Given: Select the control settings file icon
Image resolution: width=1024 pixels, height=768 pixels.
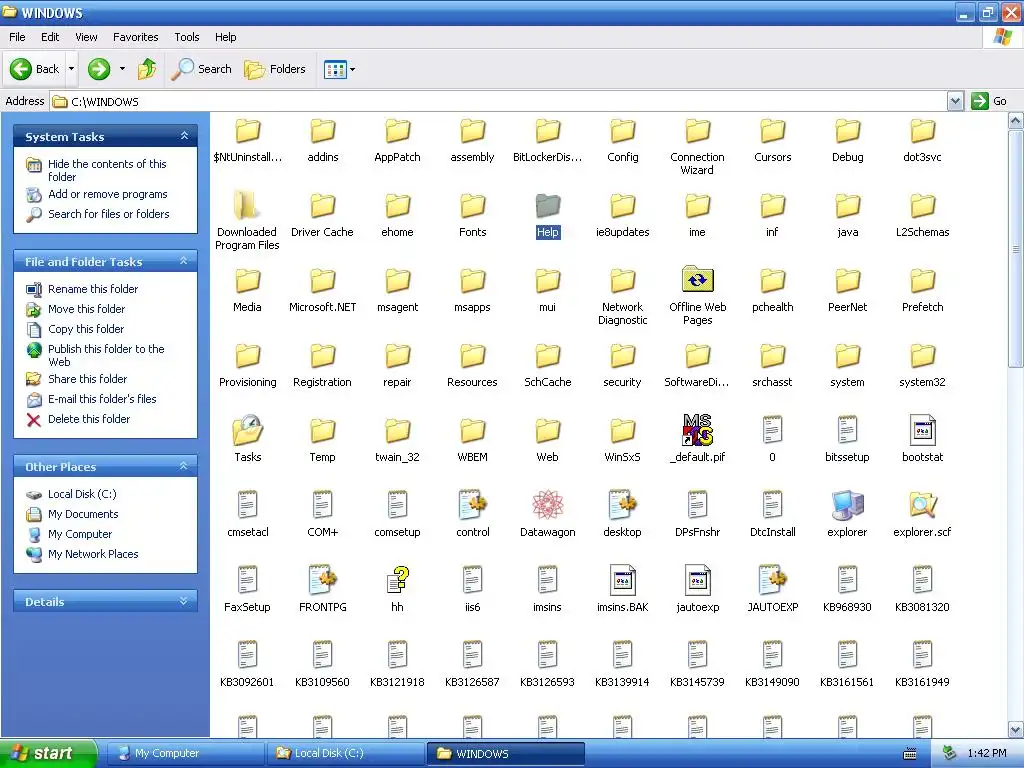Looking at the screenshot, I should 473,505.
